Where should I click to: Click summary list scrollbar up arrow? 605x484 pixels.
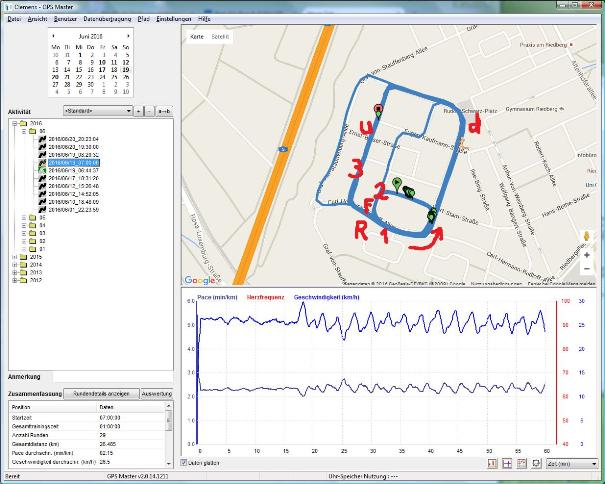(169, 406)
